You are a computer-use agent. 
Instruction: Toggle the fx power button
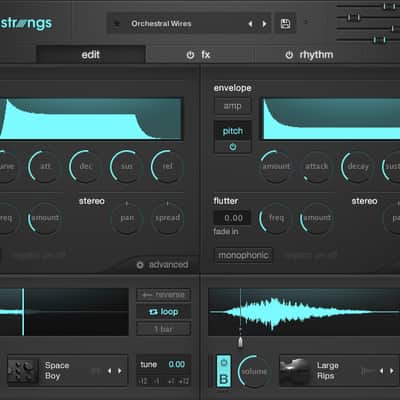coord(190,55)
